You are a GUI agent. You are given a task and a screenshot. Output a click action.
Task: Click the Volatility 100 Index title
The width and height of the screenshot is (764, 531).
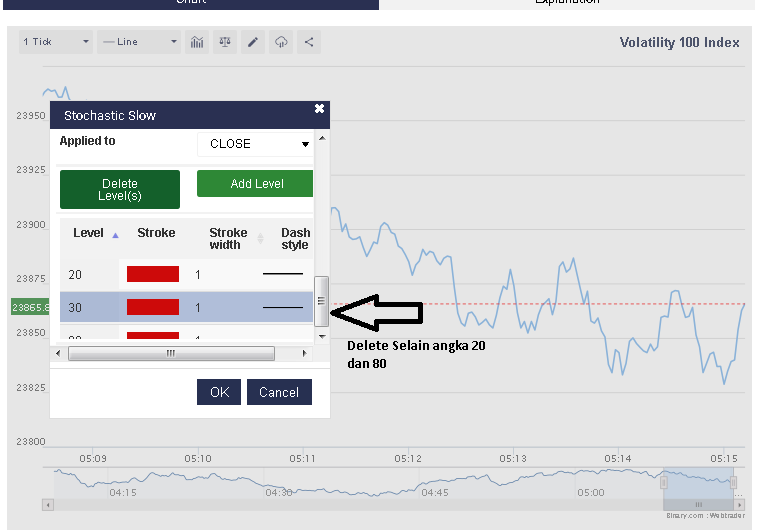(679, 42)
